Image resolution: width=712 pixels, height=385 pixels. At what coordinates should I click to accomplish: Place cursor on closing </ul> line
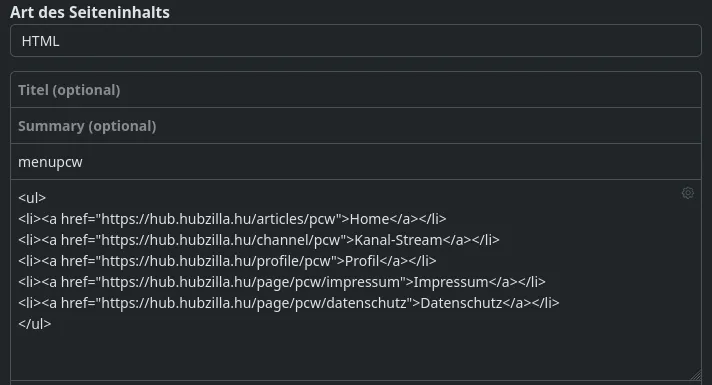pos(35,324)
